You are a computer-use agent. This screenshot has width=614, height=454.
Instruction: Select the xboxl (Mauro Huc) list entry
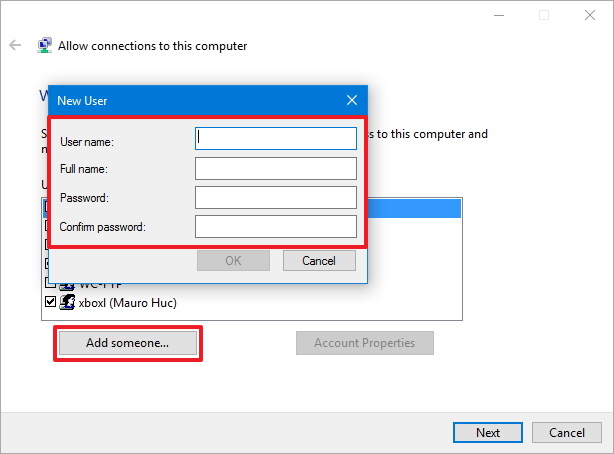tap(127, 301)
